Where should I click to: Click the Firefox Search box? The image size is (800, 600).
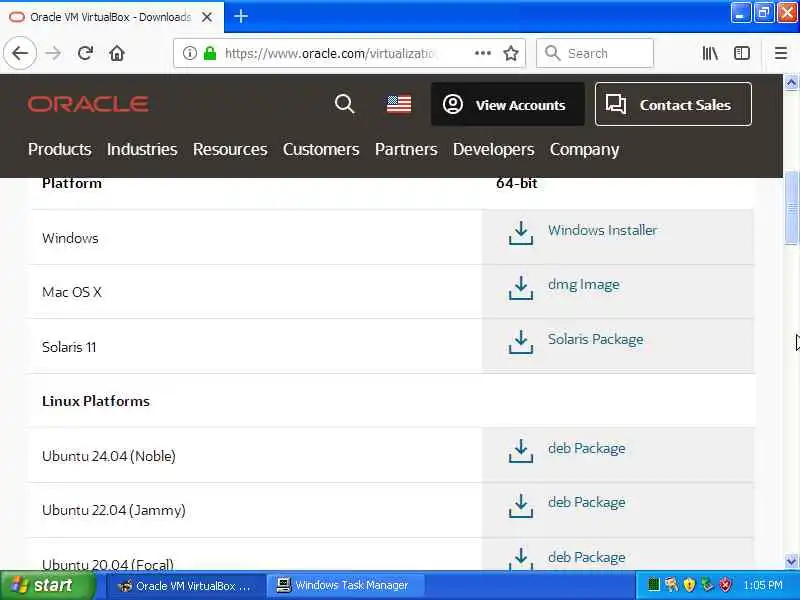click(x=595, y=53)
